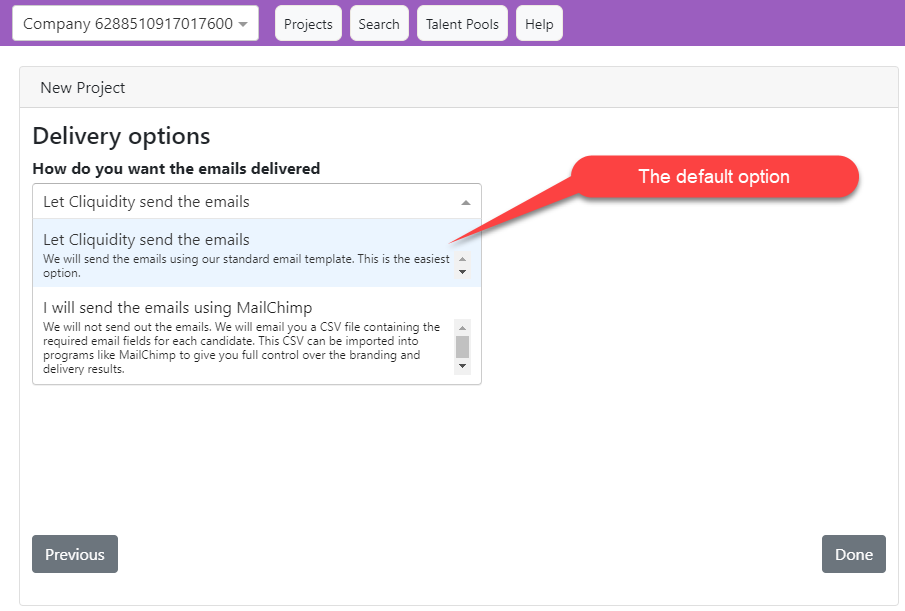Screen dimensions: 905x611
Task: Click scroll-down arrow in the Cliquidity option description
Action: 462,272
